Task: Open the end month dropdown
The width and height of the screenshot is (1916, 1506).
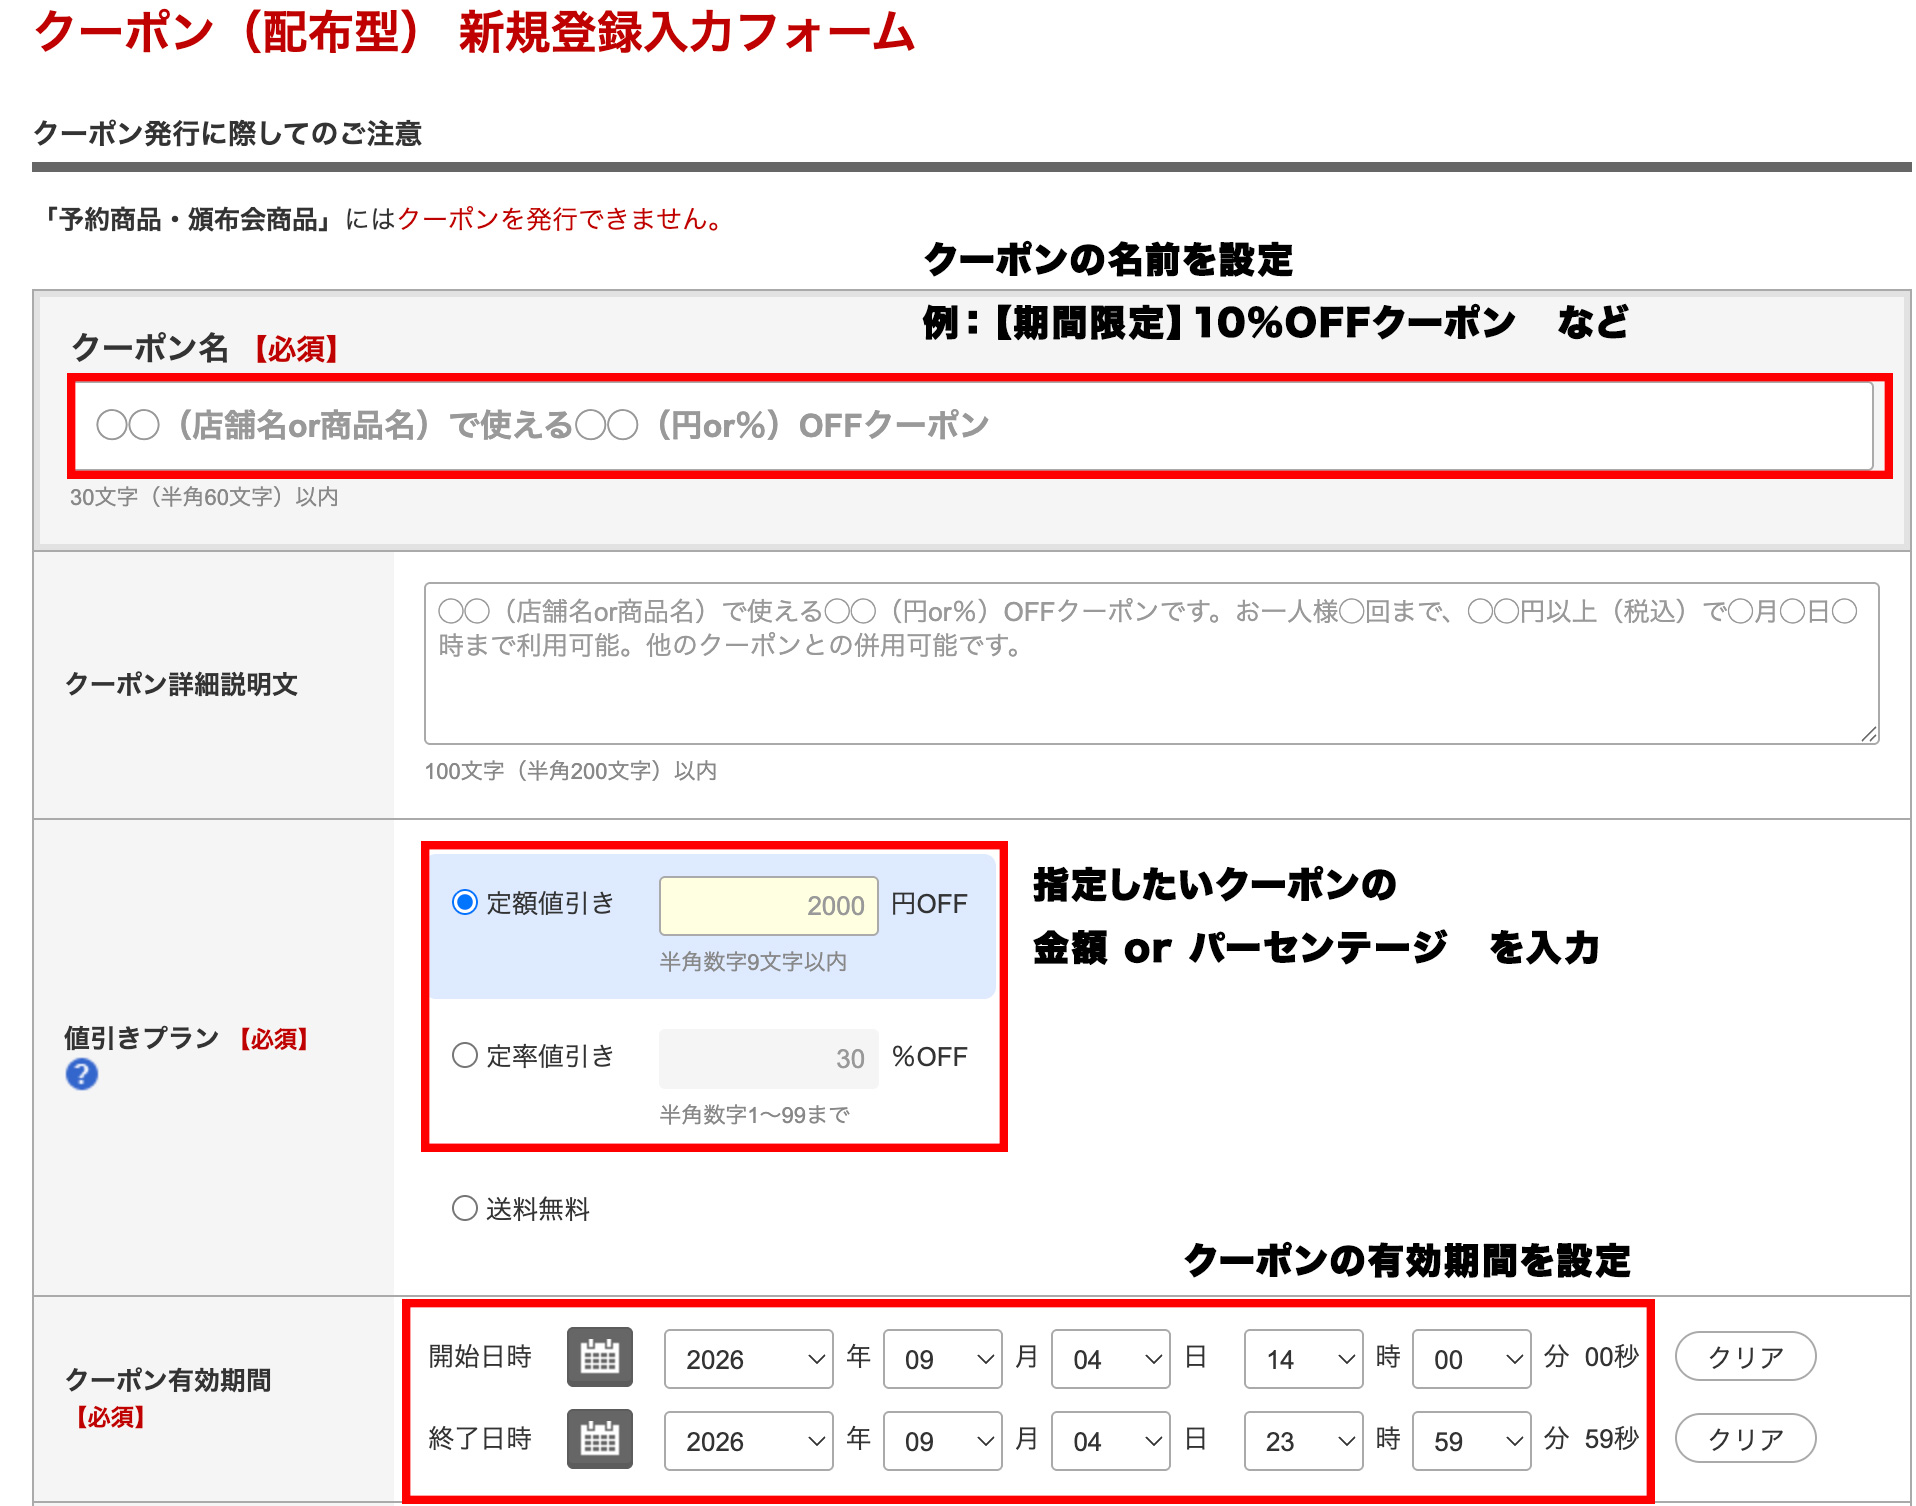Action: coord(942,1441)
